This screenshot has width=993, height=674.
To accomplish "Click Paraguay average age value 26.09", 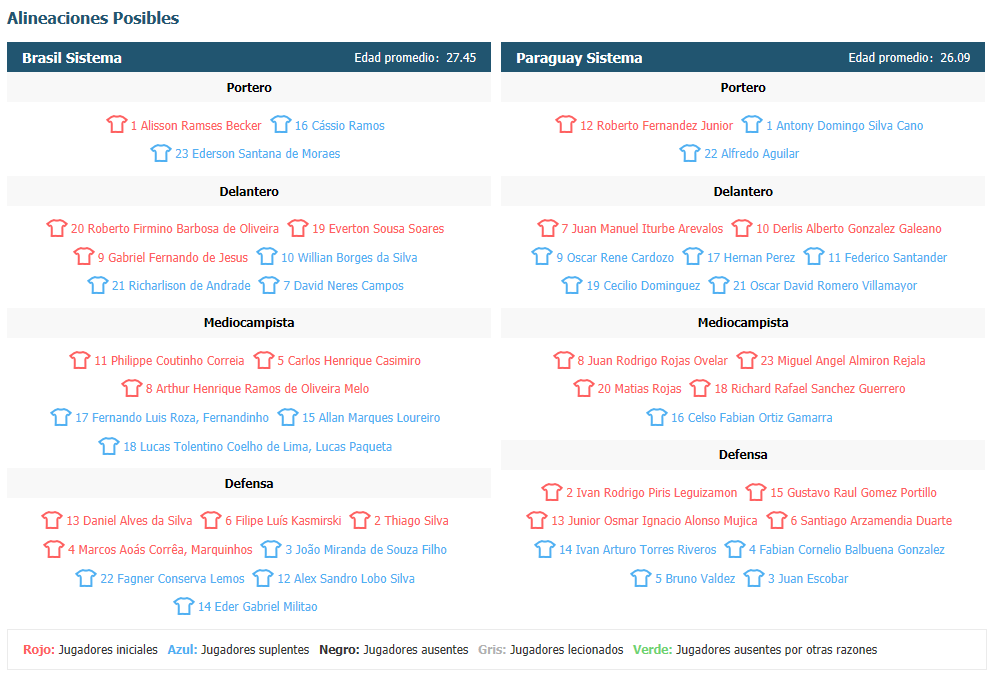I will [955, 58].
